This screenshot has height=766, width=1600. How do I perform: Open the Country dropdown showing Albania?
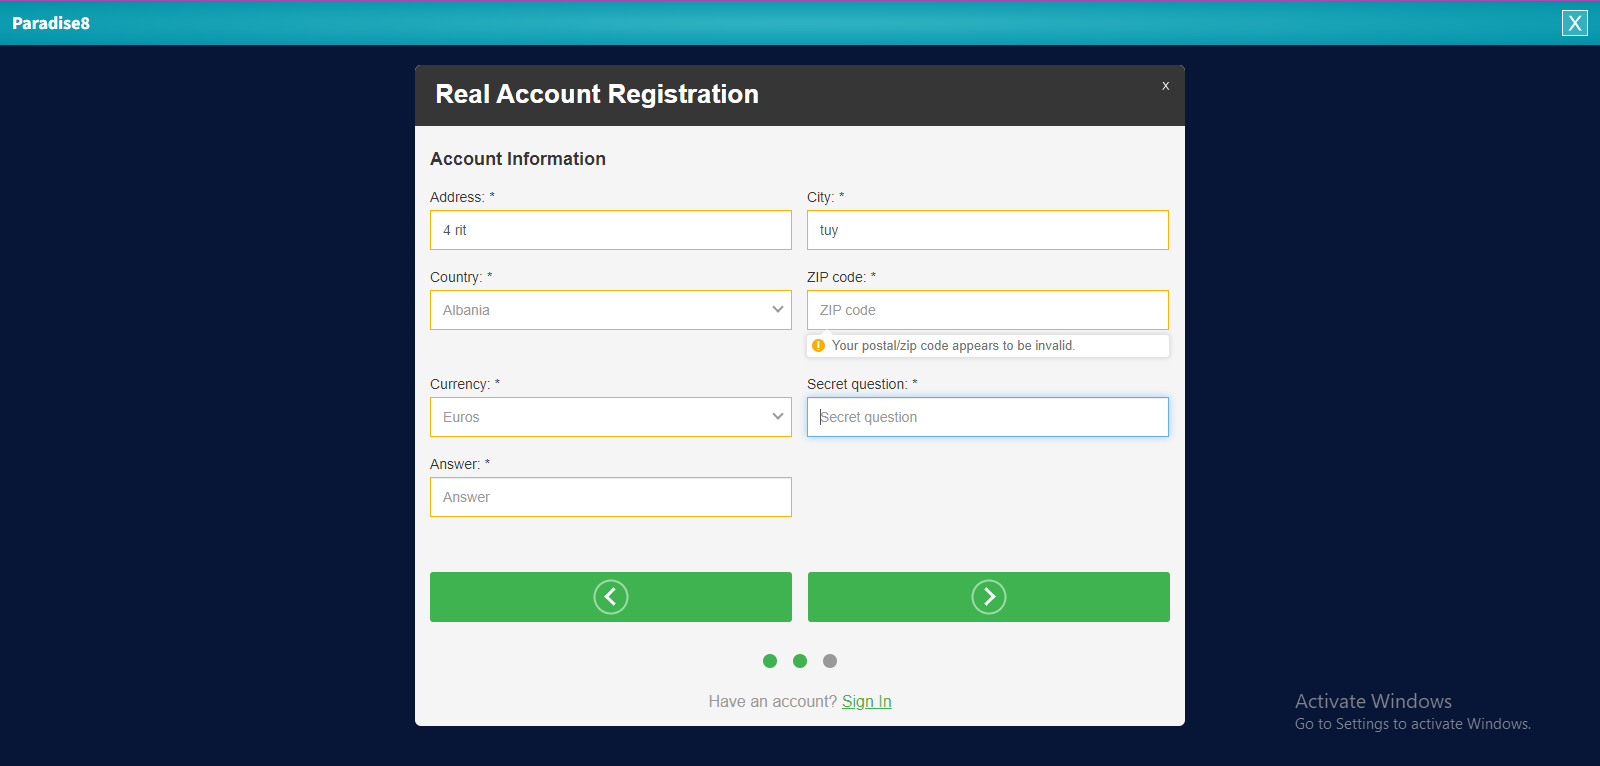(610, 310)
